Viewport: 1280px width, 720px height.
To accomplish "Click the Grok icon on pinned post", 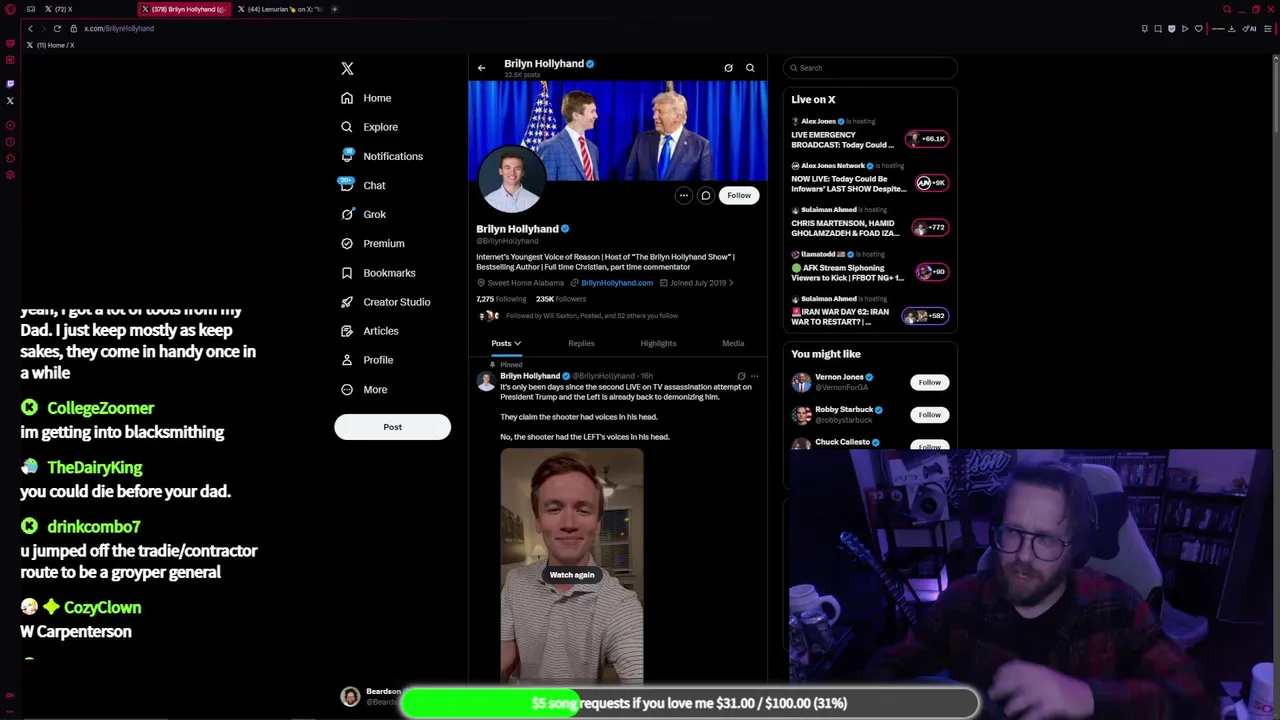I will 741,377.
